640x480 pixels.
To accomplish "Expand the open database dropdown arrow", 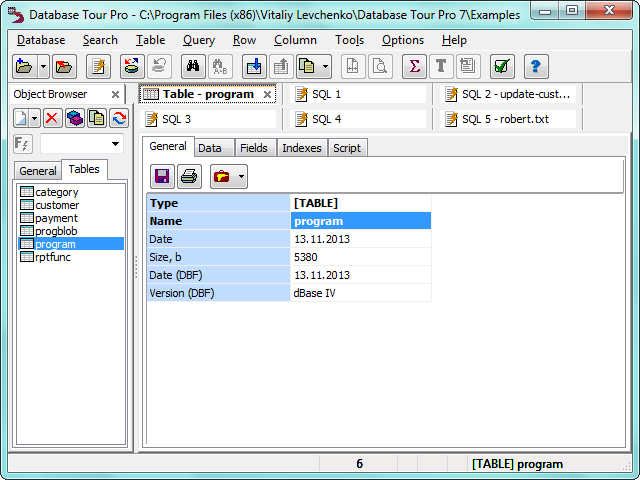I will (43, 66).
